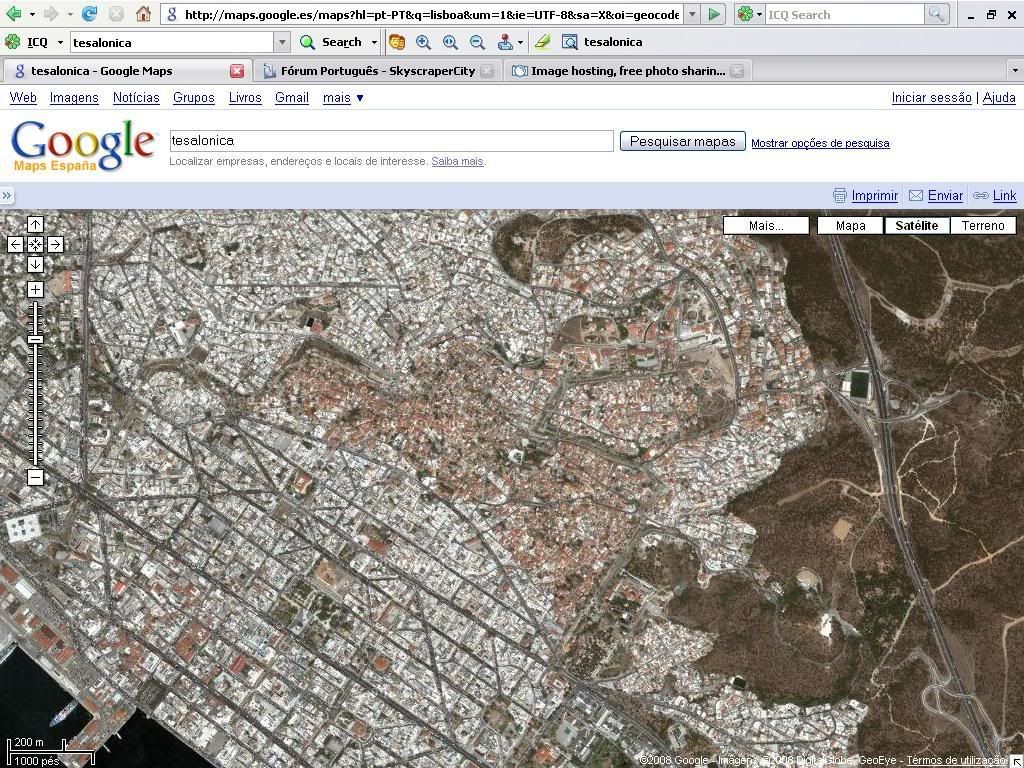Click the center map reset icon

pos(35,244)
